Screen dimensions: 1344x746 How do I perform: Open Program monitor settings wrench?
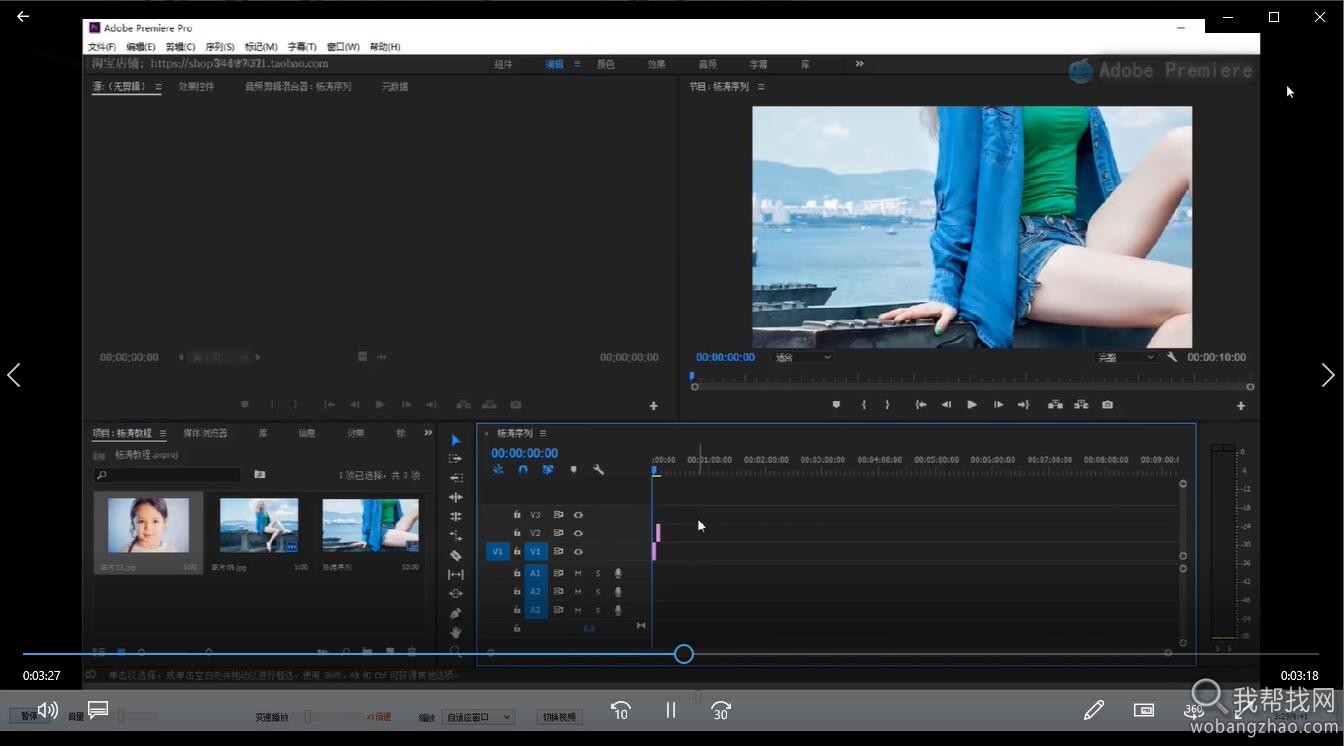point(1171,357)
